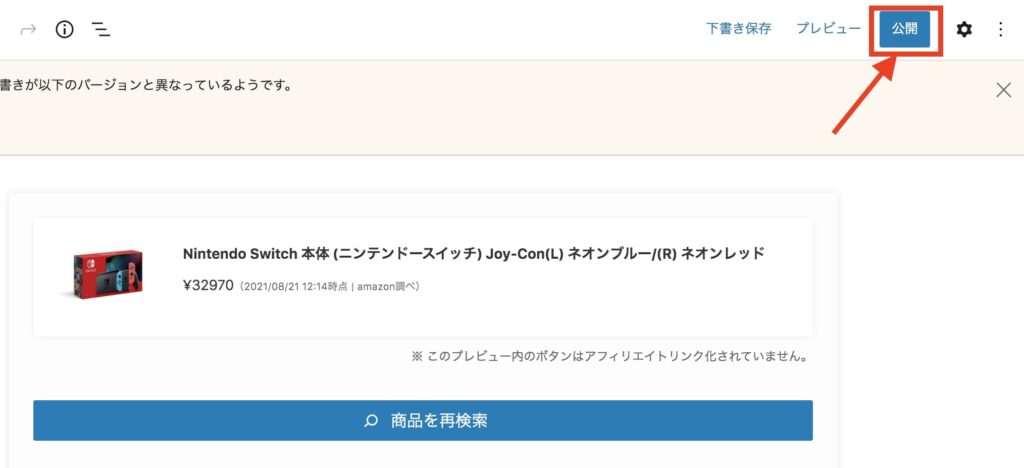1024x468 pixels.
Task: Open the list view outline icon
Action: (101, 29)
